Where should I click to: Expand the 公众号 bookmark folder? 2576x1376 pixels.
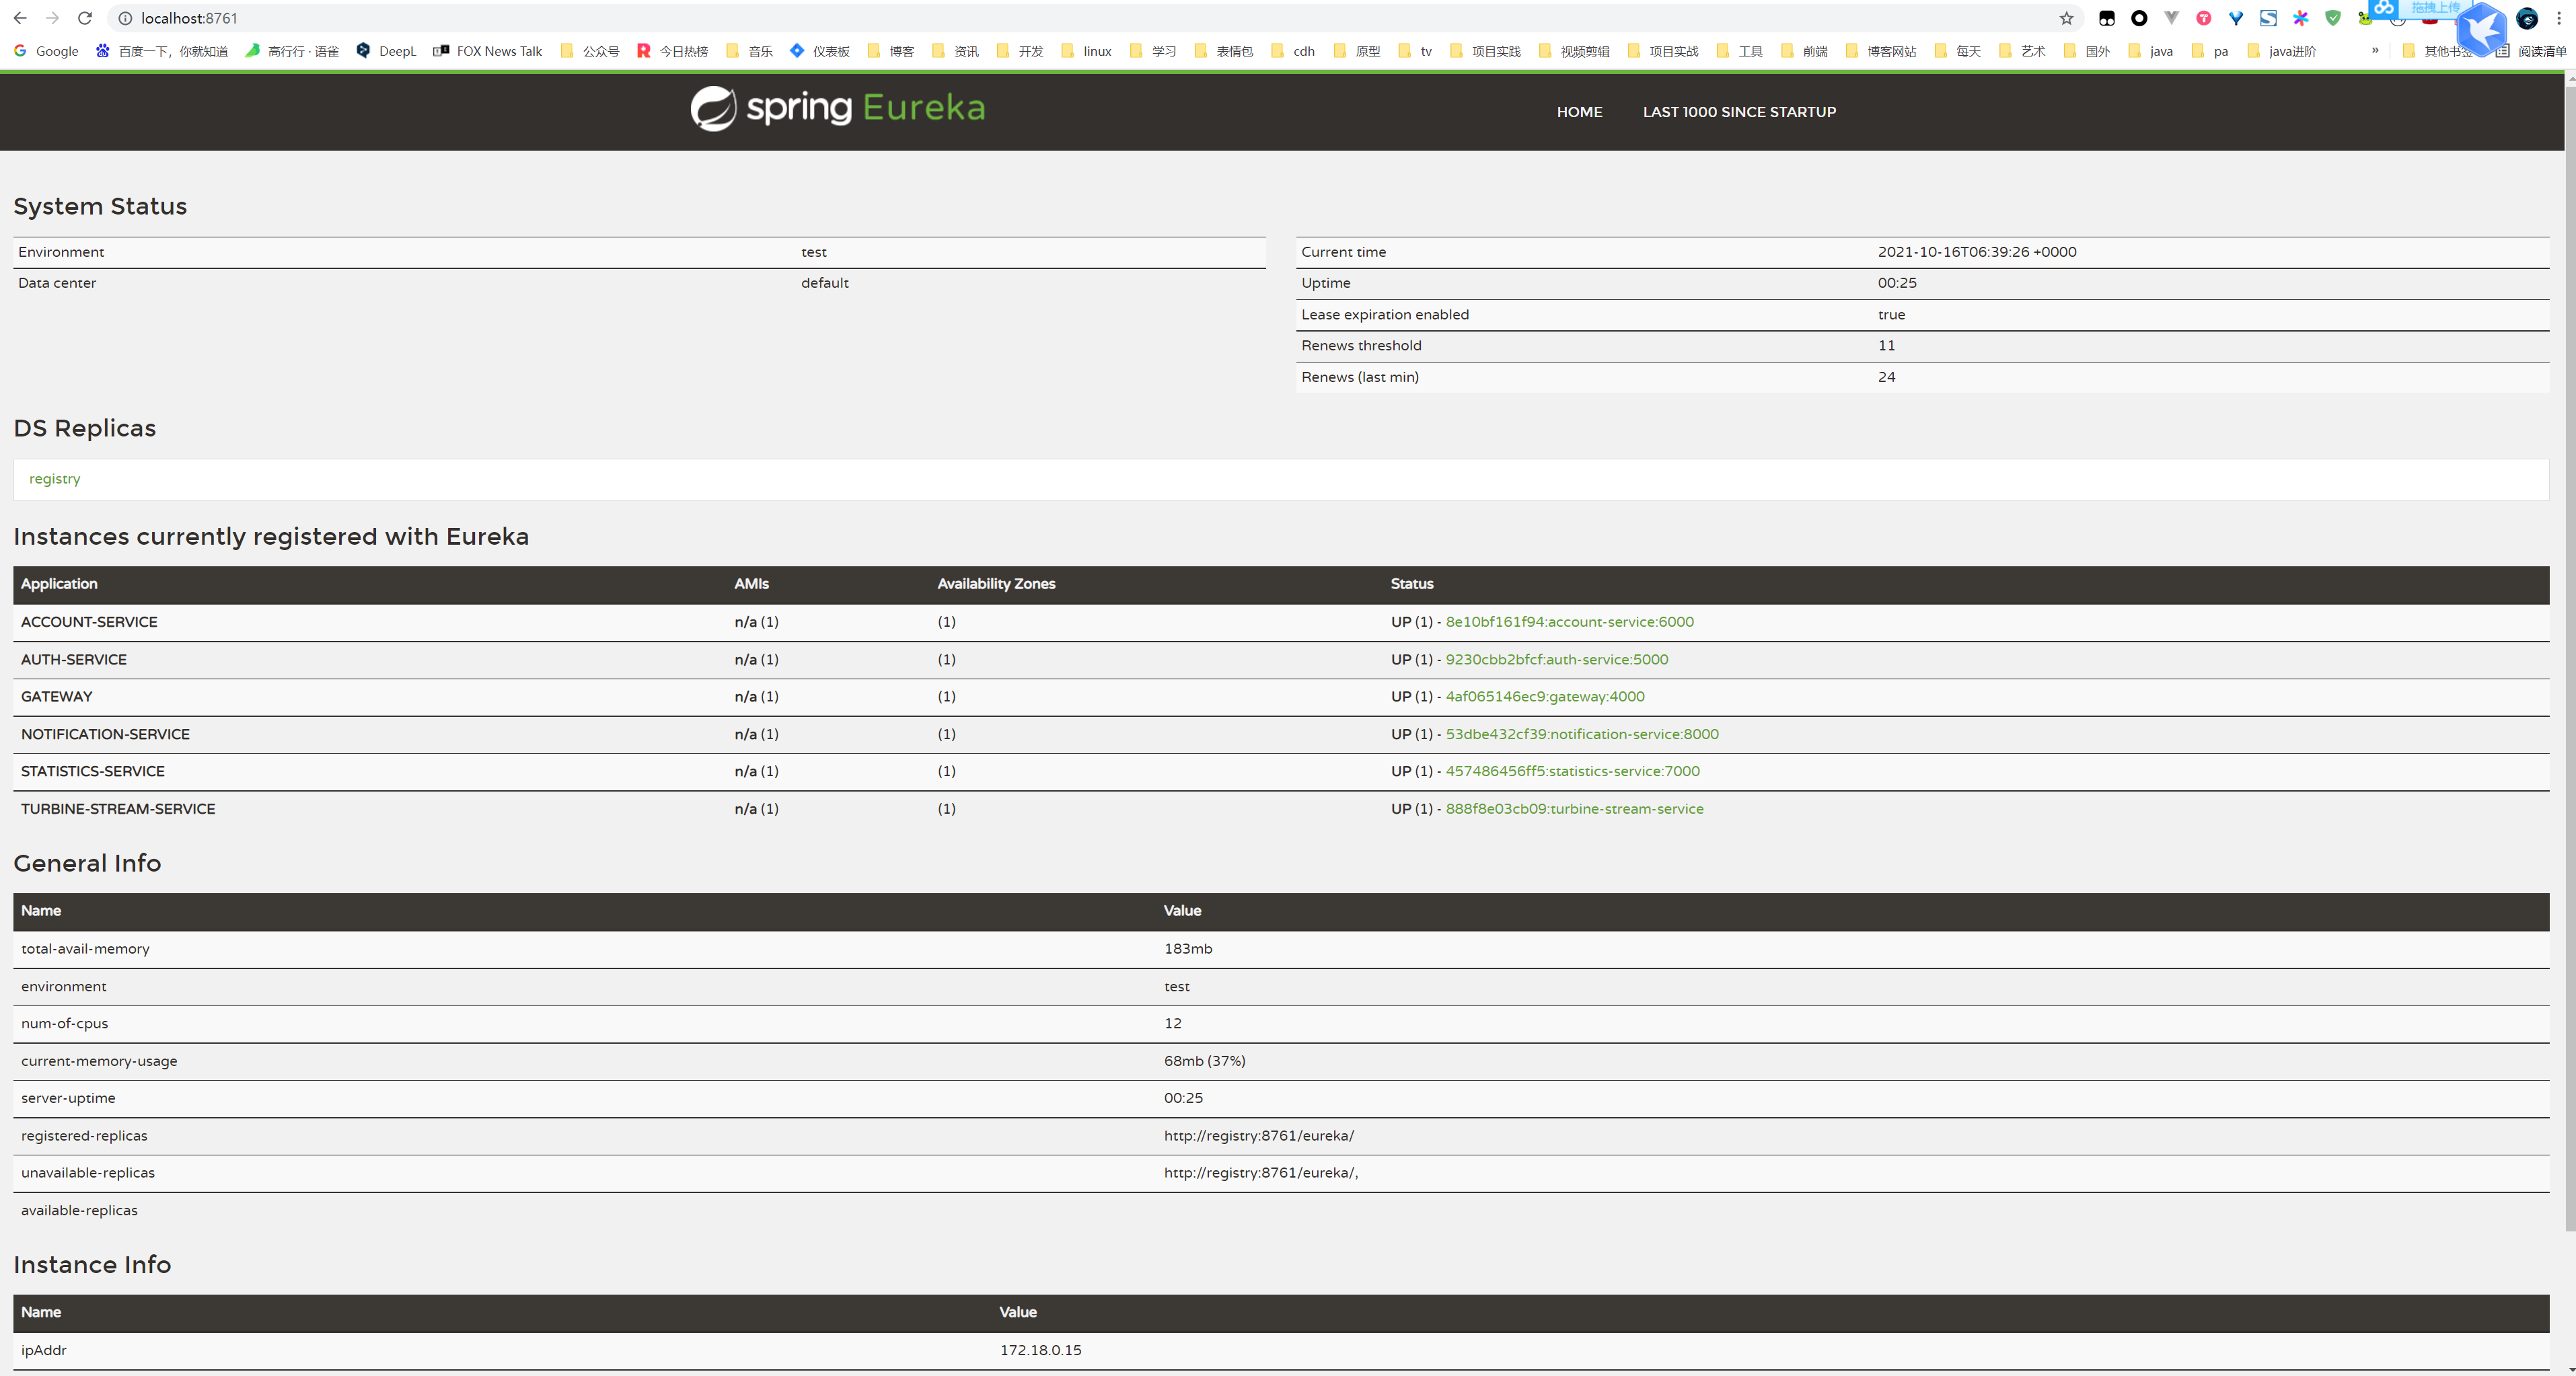(x=590, y=51)
